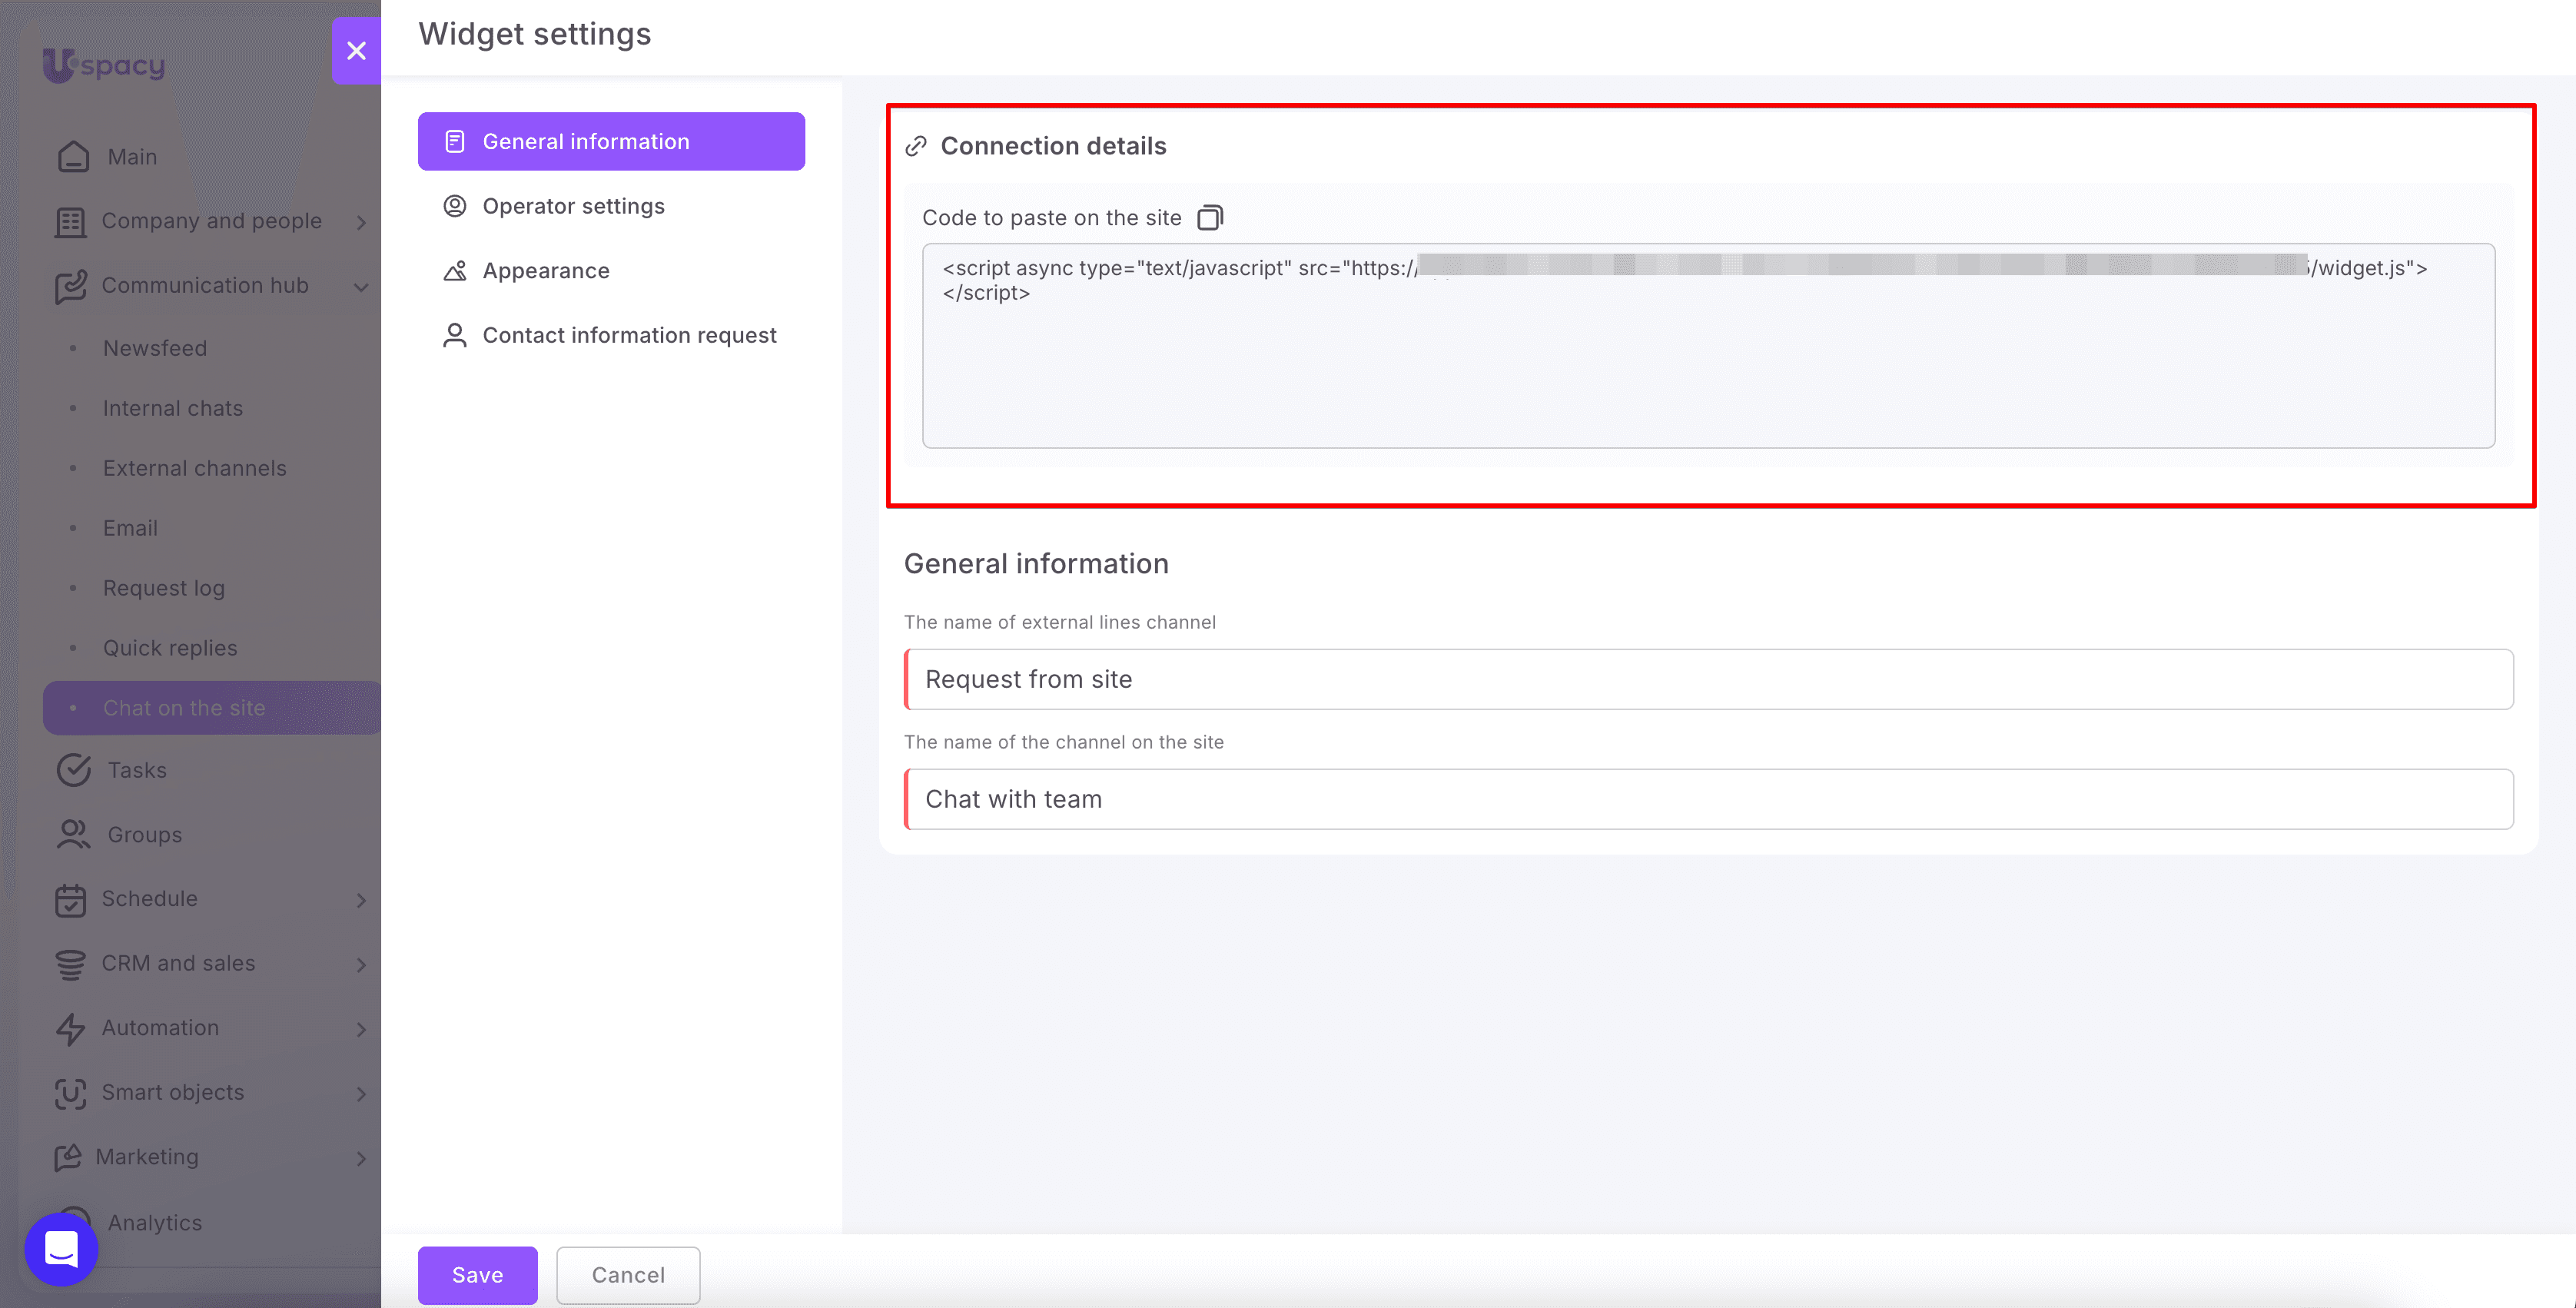2576x1308 pixels.
Task: Click the Company and people building icon
Action: (x=70, y=221)
